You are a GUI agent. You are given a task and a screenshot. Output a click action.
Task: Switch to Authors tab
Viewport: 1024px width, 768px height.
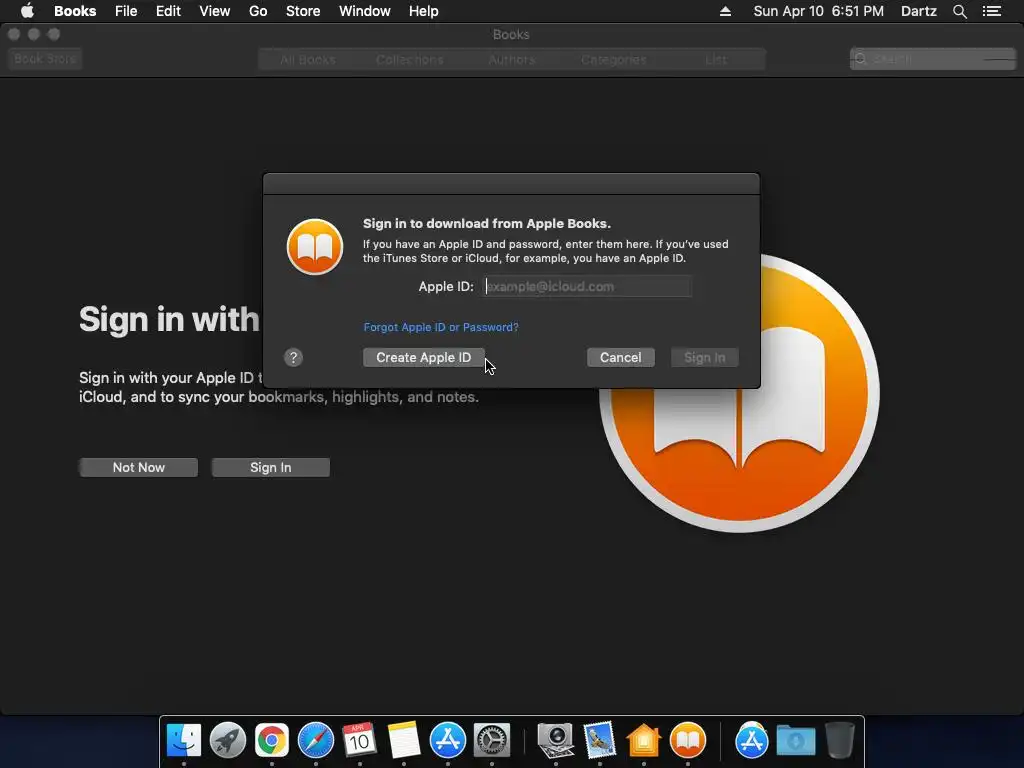point(511,59)
